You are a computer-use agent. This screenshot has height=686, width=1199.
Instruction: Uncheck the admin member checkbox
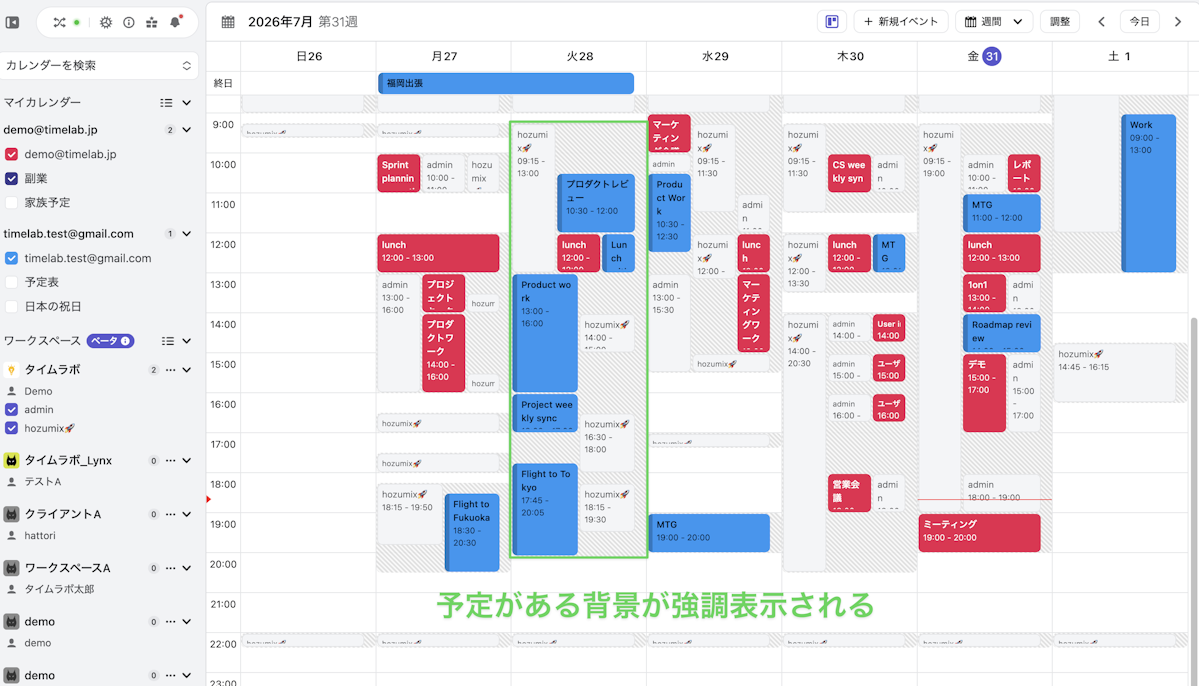pos(11,409)
